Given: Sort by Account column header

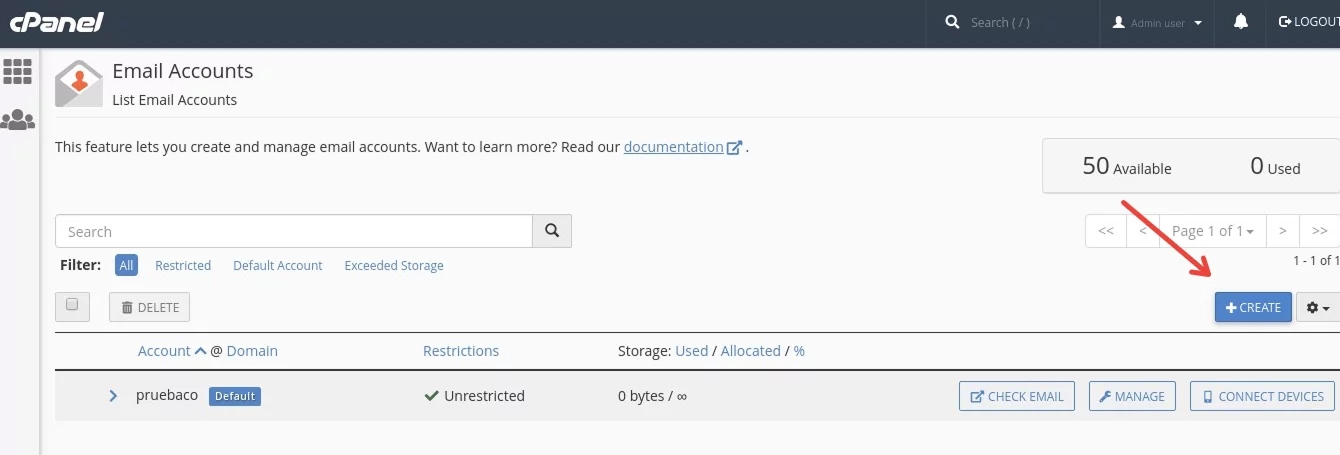Looking at the screenshot, I should pyautogui.click(x=164, y=351).
